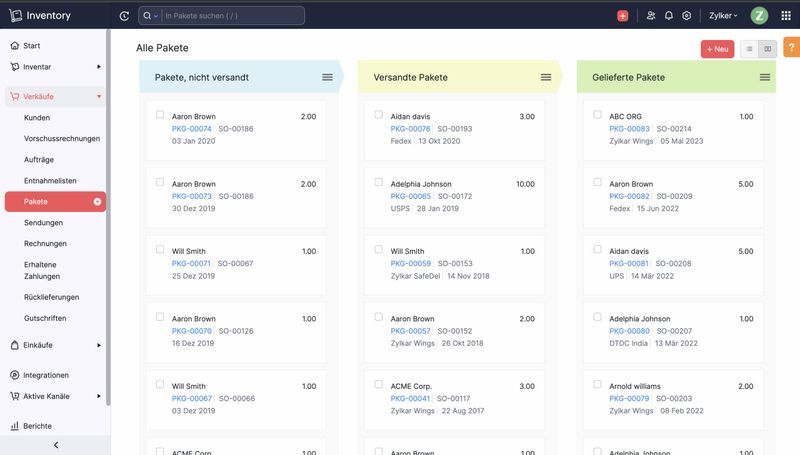Open menu for 'Gelieferte Pakete' column
The height and width of the screenshot is (455, 800).
(x=765, y=77)
